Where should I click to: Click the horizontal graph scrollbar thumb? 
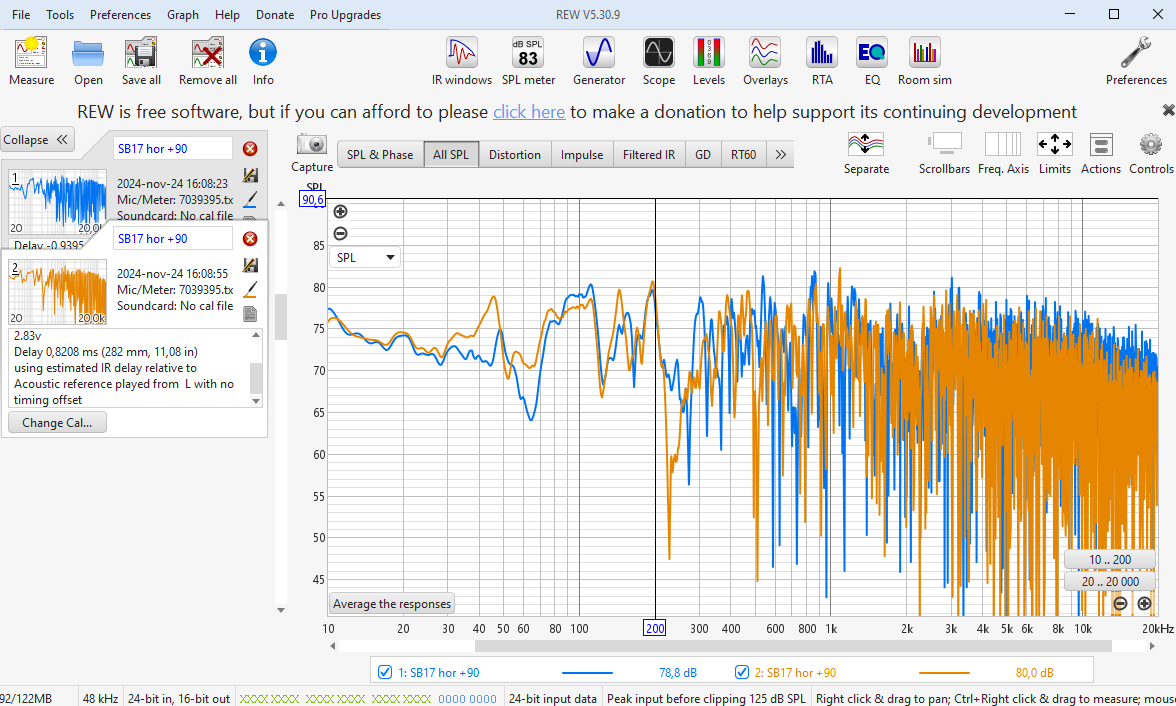click(x=793, y=646)
